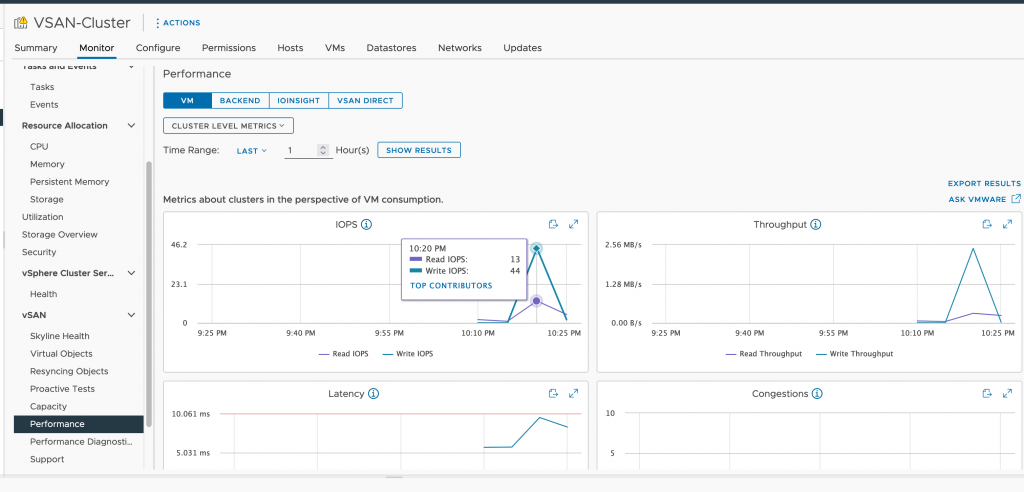
Task: Click the Export Results link
Action: click(984, 184)
